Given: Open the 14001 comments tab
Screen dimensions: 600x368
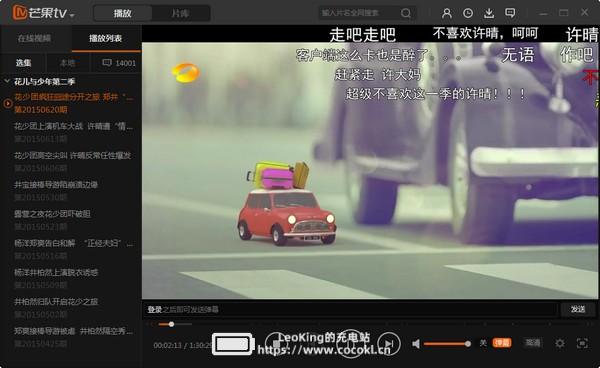Looking at the screenshot, I should click(119, 63).
